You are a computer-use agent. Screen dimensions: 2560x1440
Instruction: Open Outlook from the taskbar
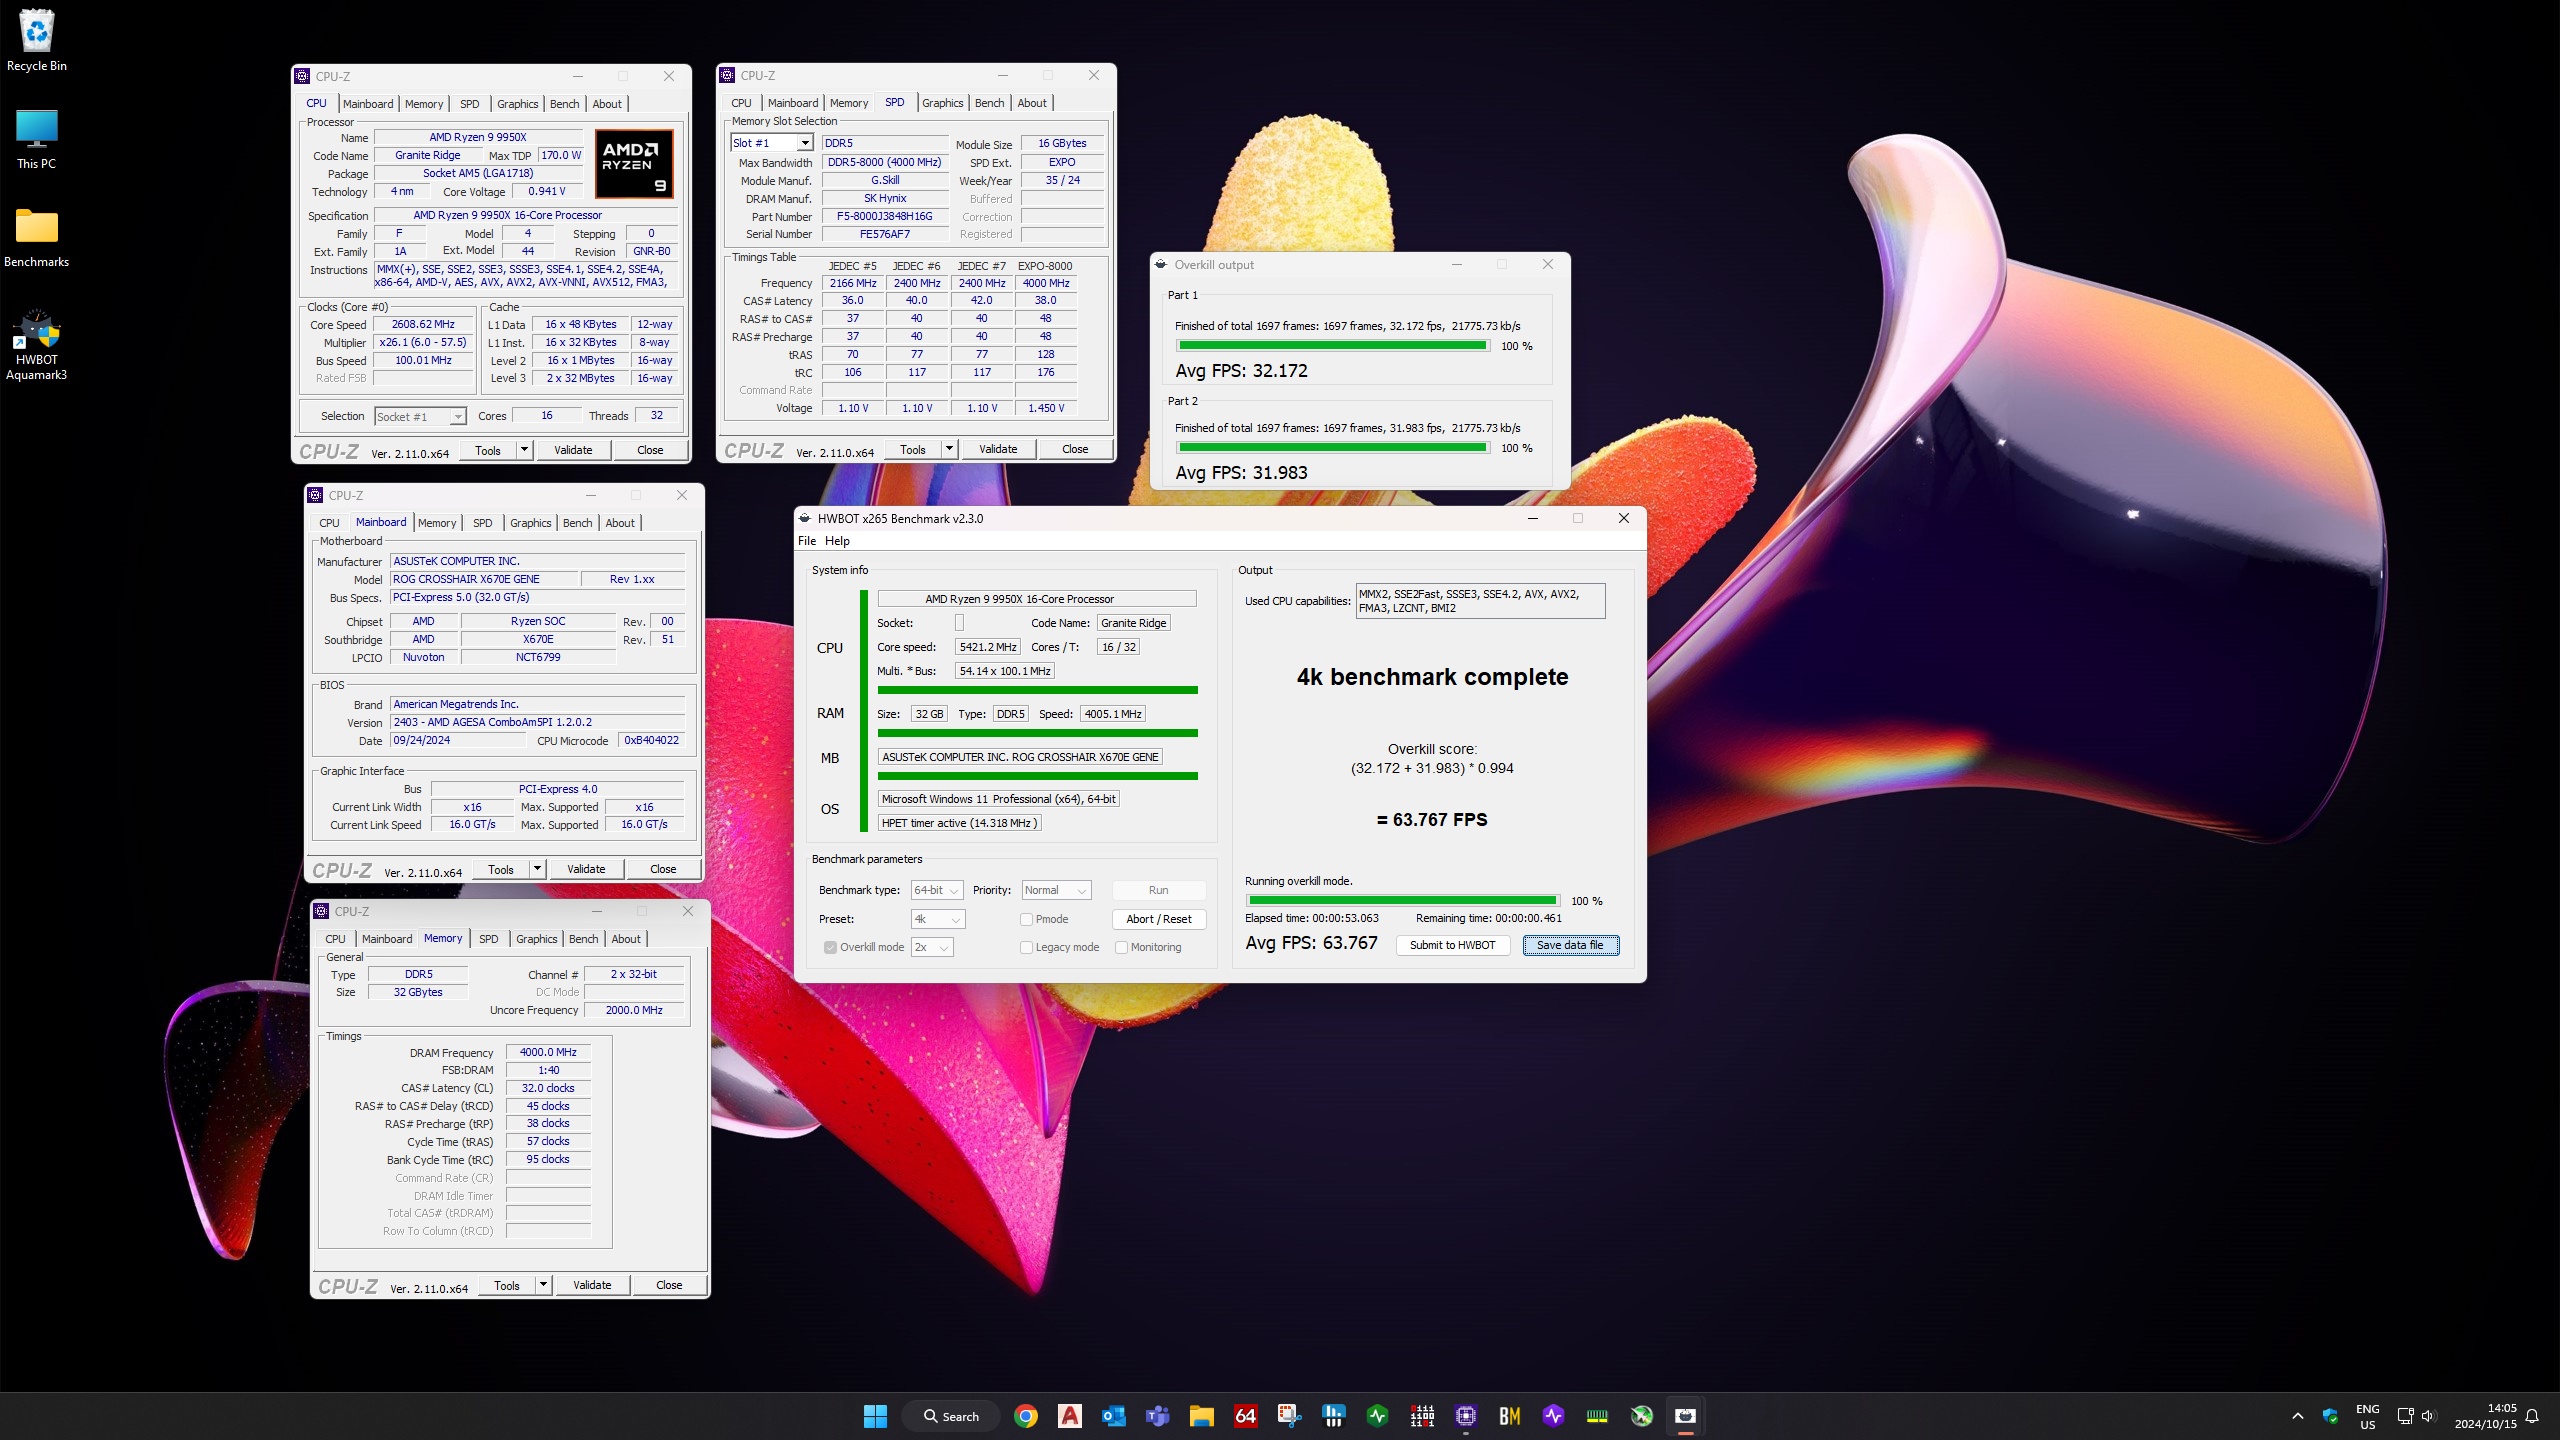tap(1114, 1416)
